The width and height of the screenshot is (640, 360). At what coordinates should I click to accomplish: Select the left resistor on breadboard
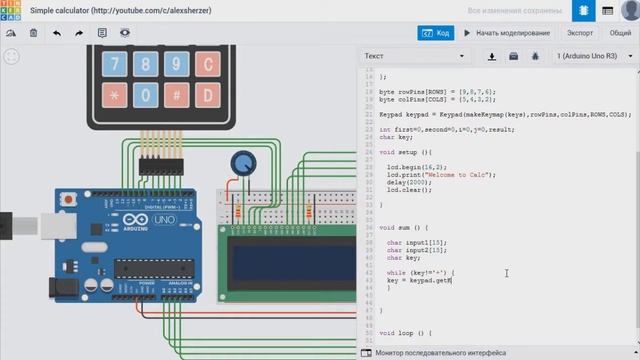[x=238, y=211]
